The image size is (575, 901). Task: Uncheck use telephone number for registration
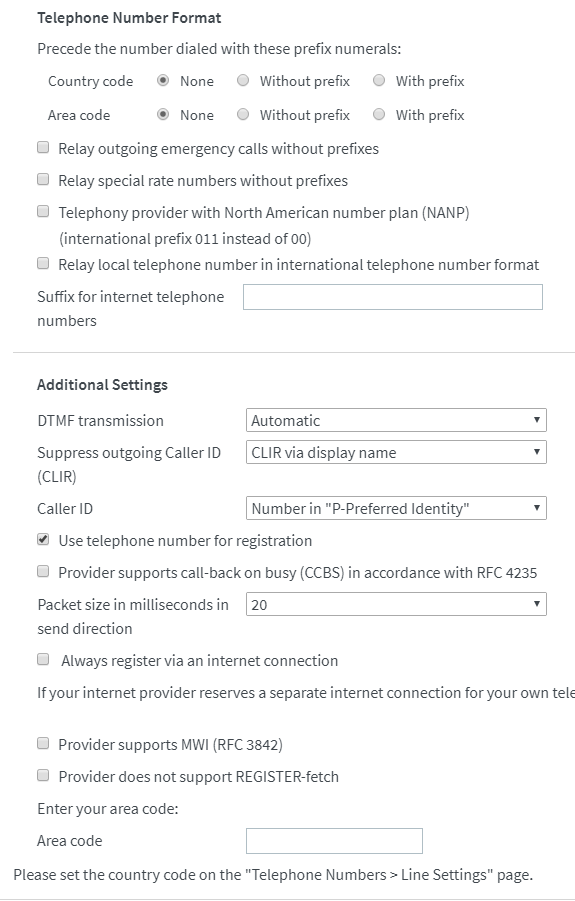[43, 540]
